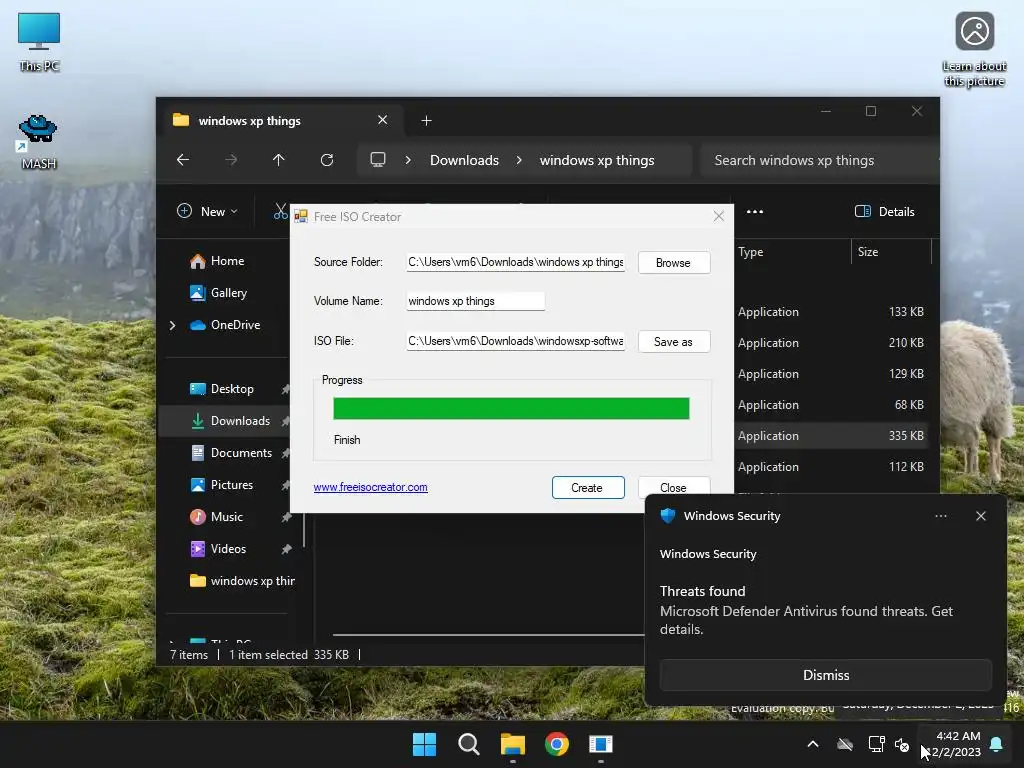The image size is (1024, 768).
Task: Select the 68 KB Application row
Action: click(x=831, y=405)
